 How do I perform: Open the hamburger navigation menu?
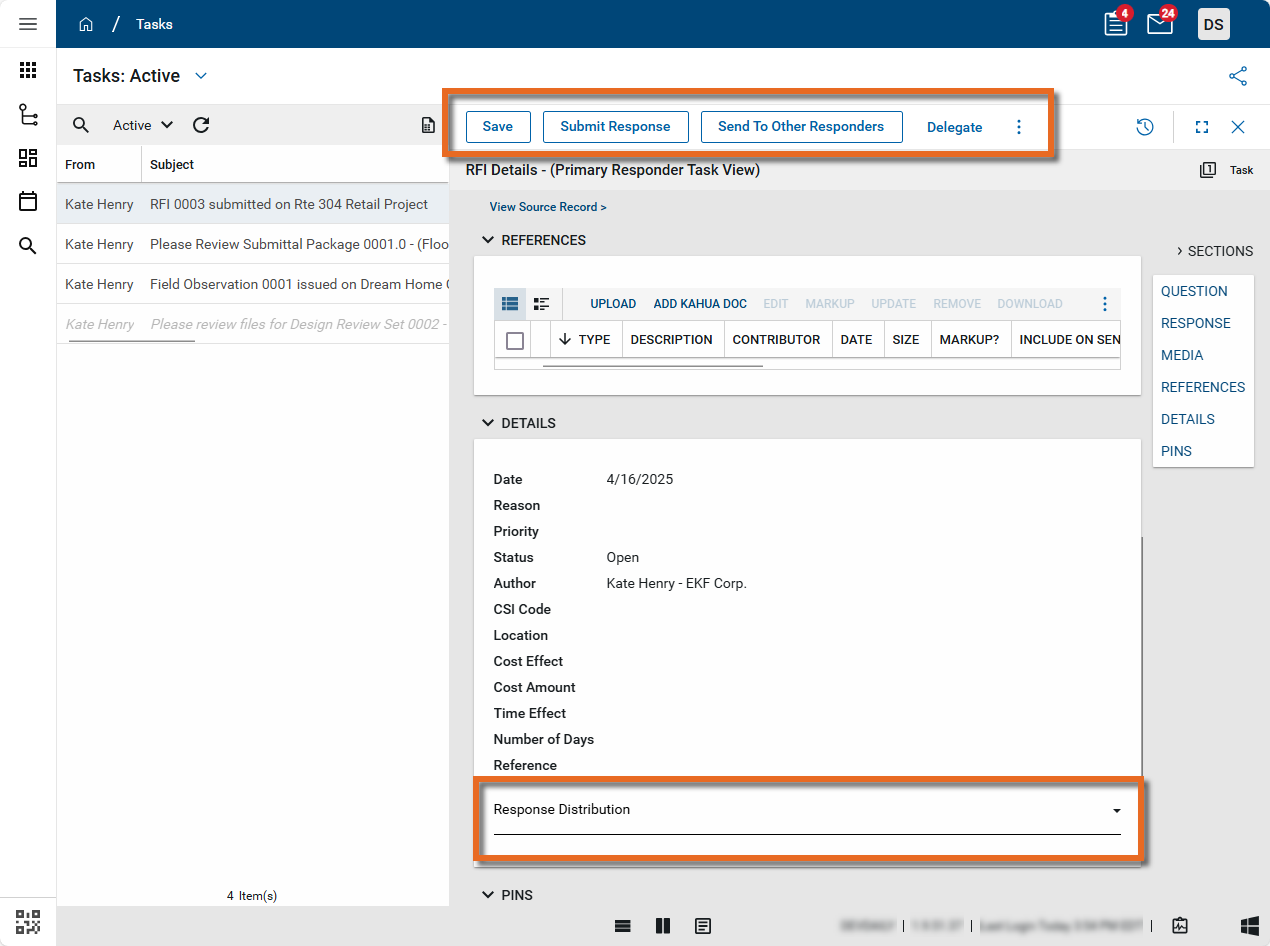(x=28, y=24)
